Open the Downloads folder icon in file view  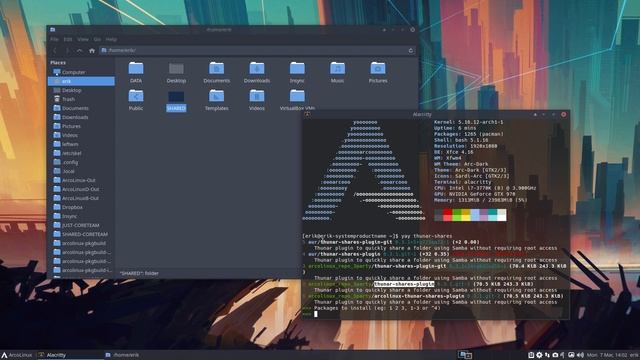pyautogui.click(x=257, y=72)
